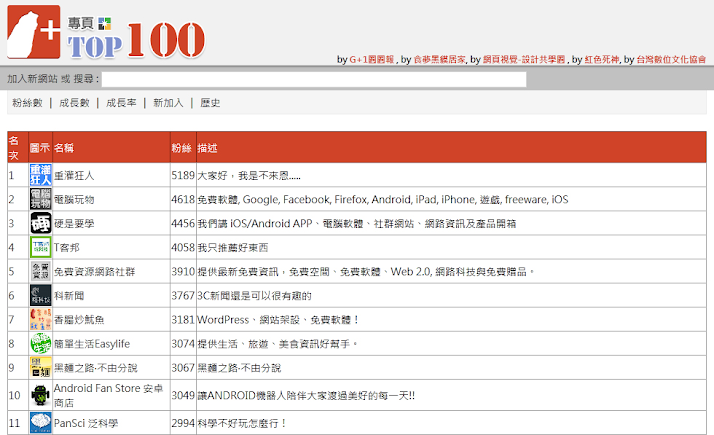The height and width of the screenshot is (435, 714).
Task: Click the description 3C新聞還是可以很有趣的
Action: pos(254,296)
